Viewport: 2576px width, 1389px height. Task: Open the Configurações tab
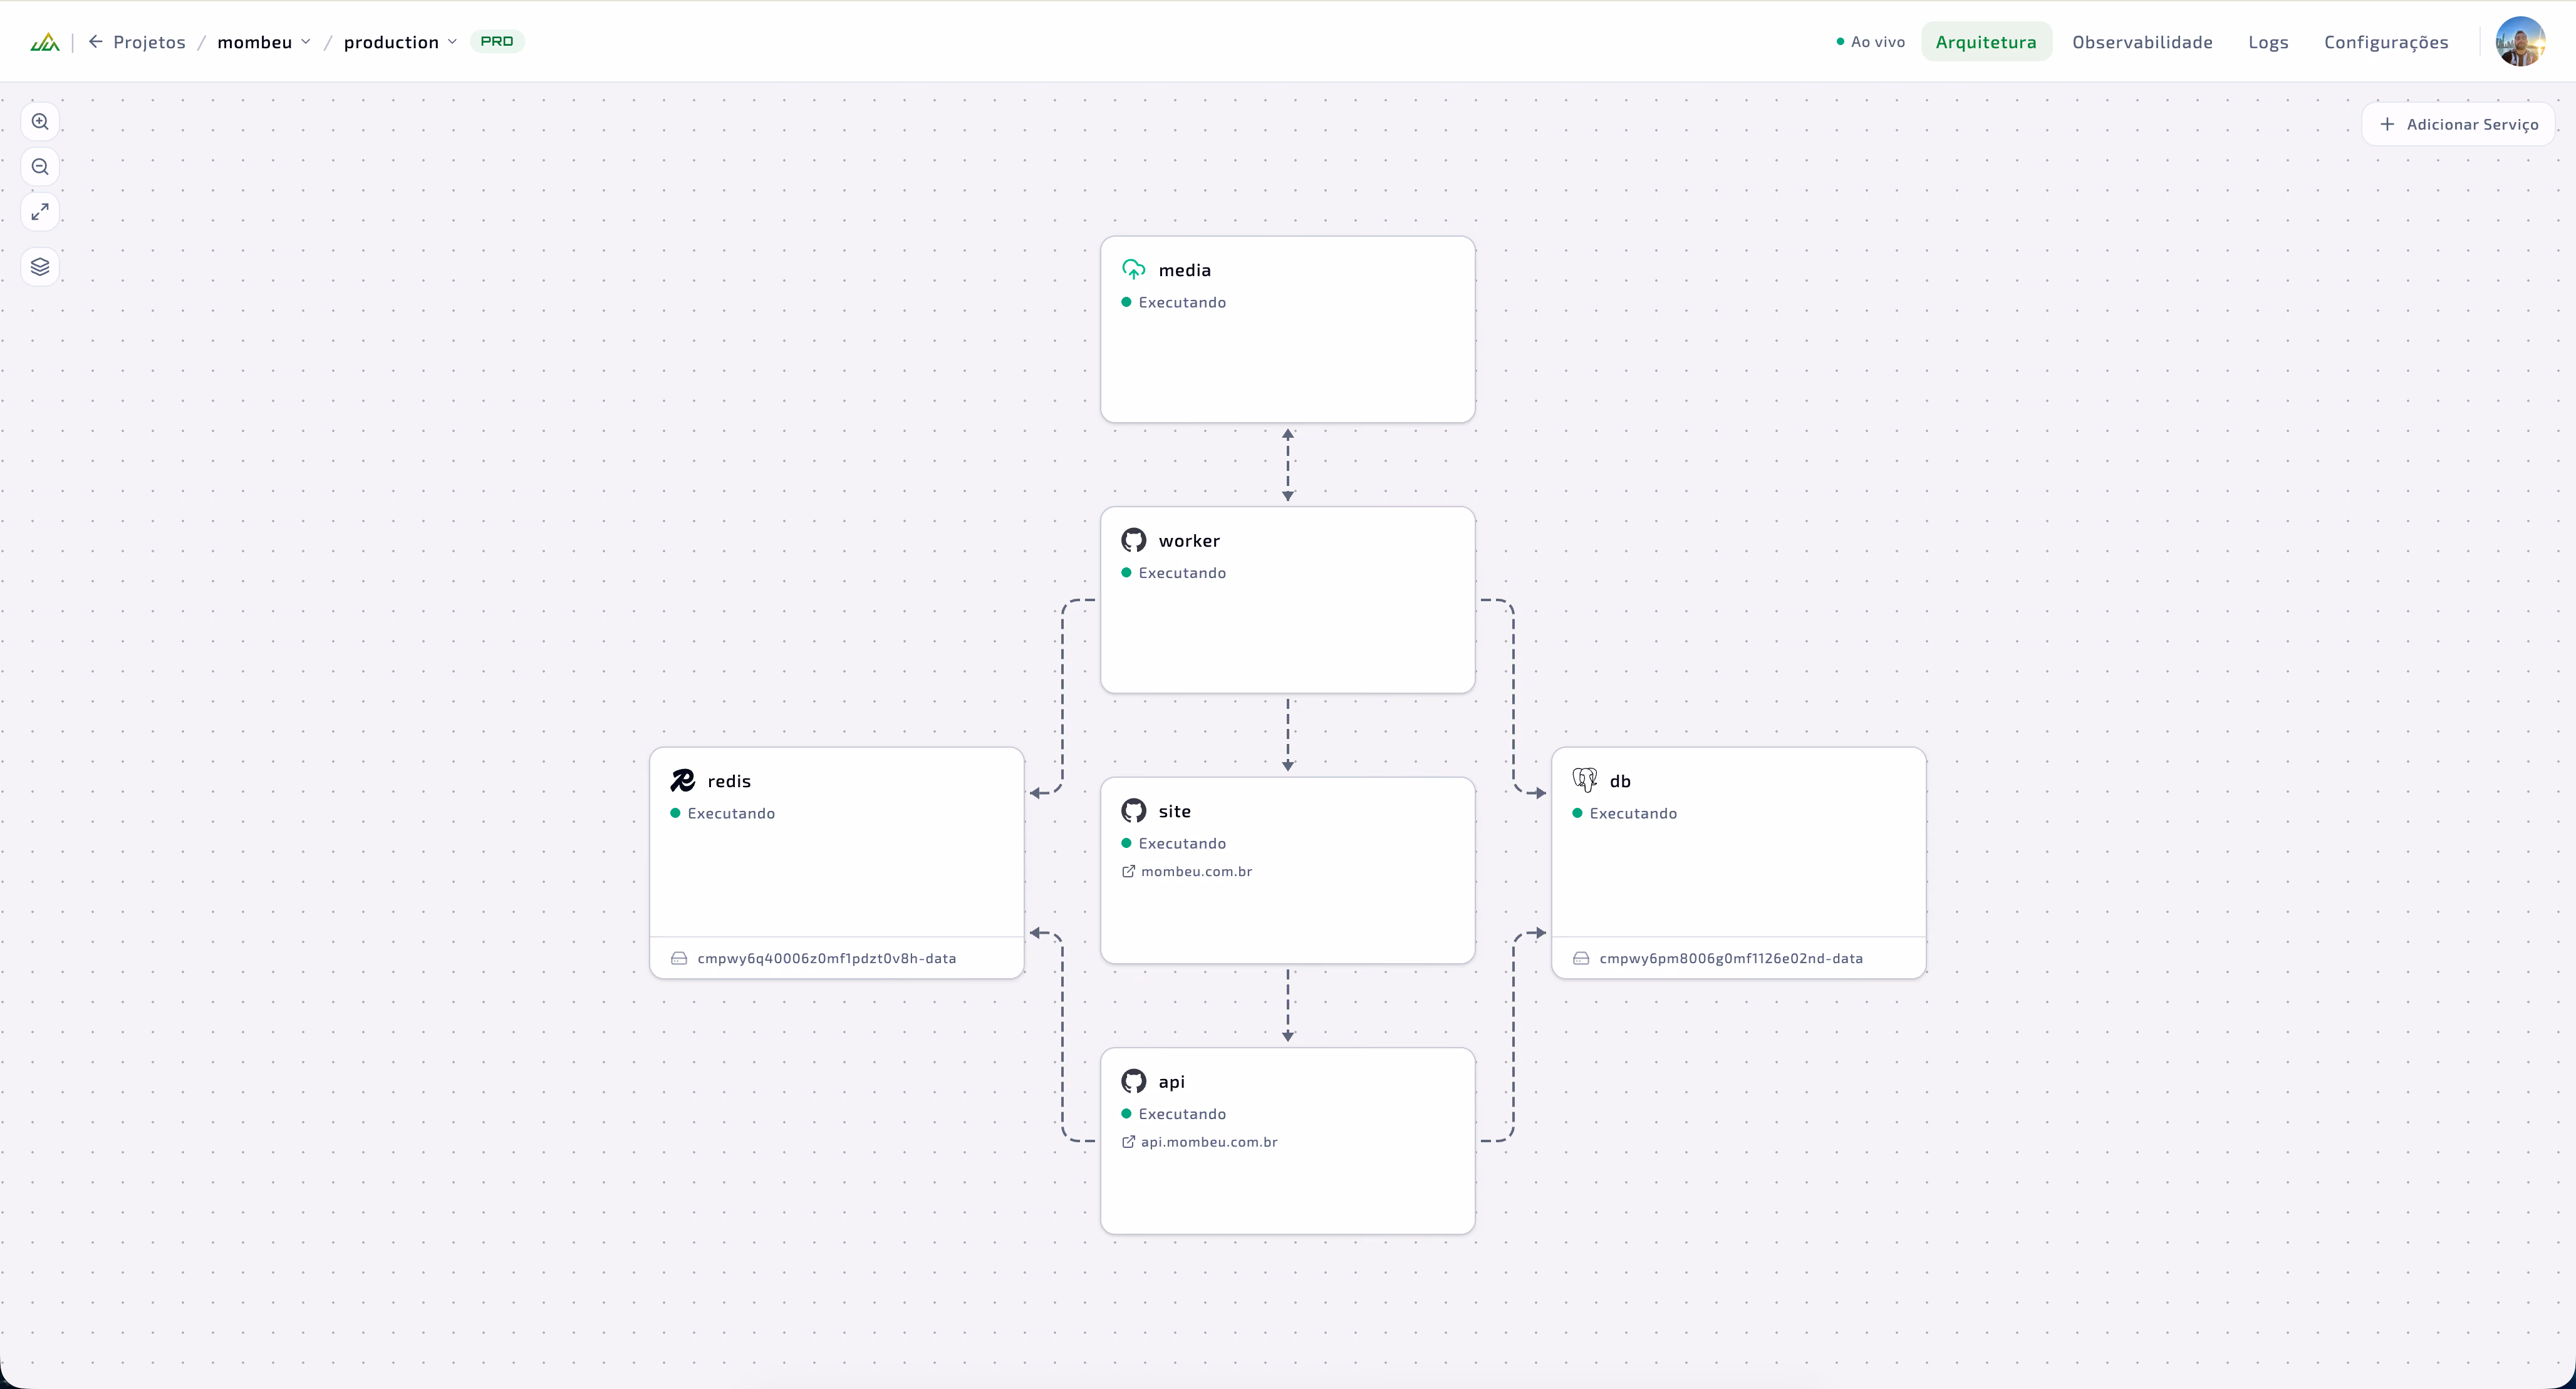(x=2386, y=42)
